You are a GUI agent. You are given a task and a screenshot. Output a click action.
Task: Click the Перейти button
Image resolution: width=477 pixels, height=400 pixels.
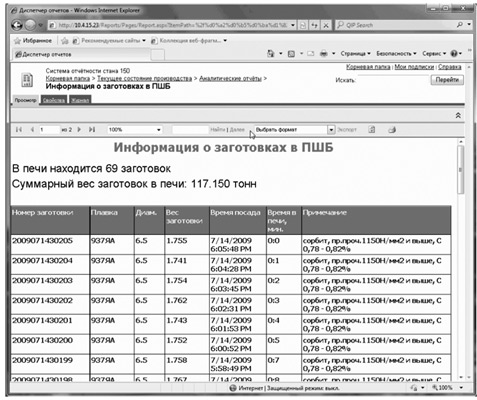[447, 80]
